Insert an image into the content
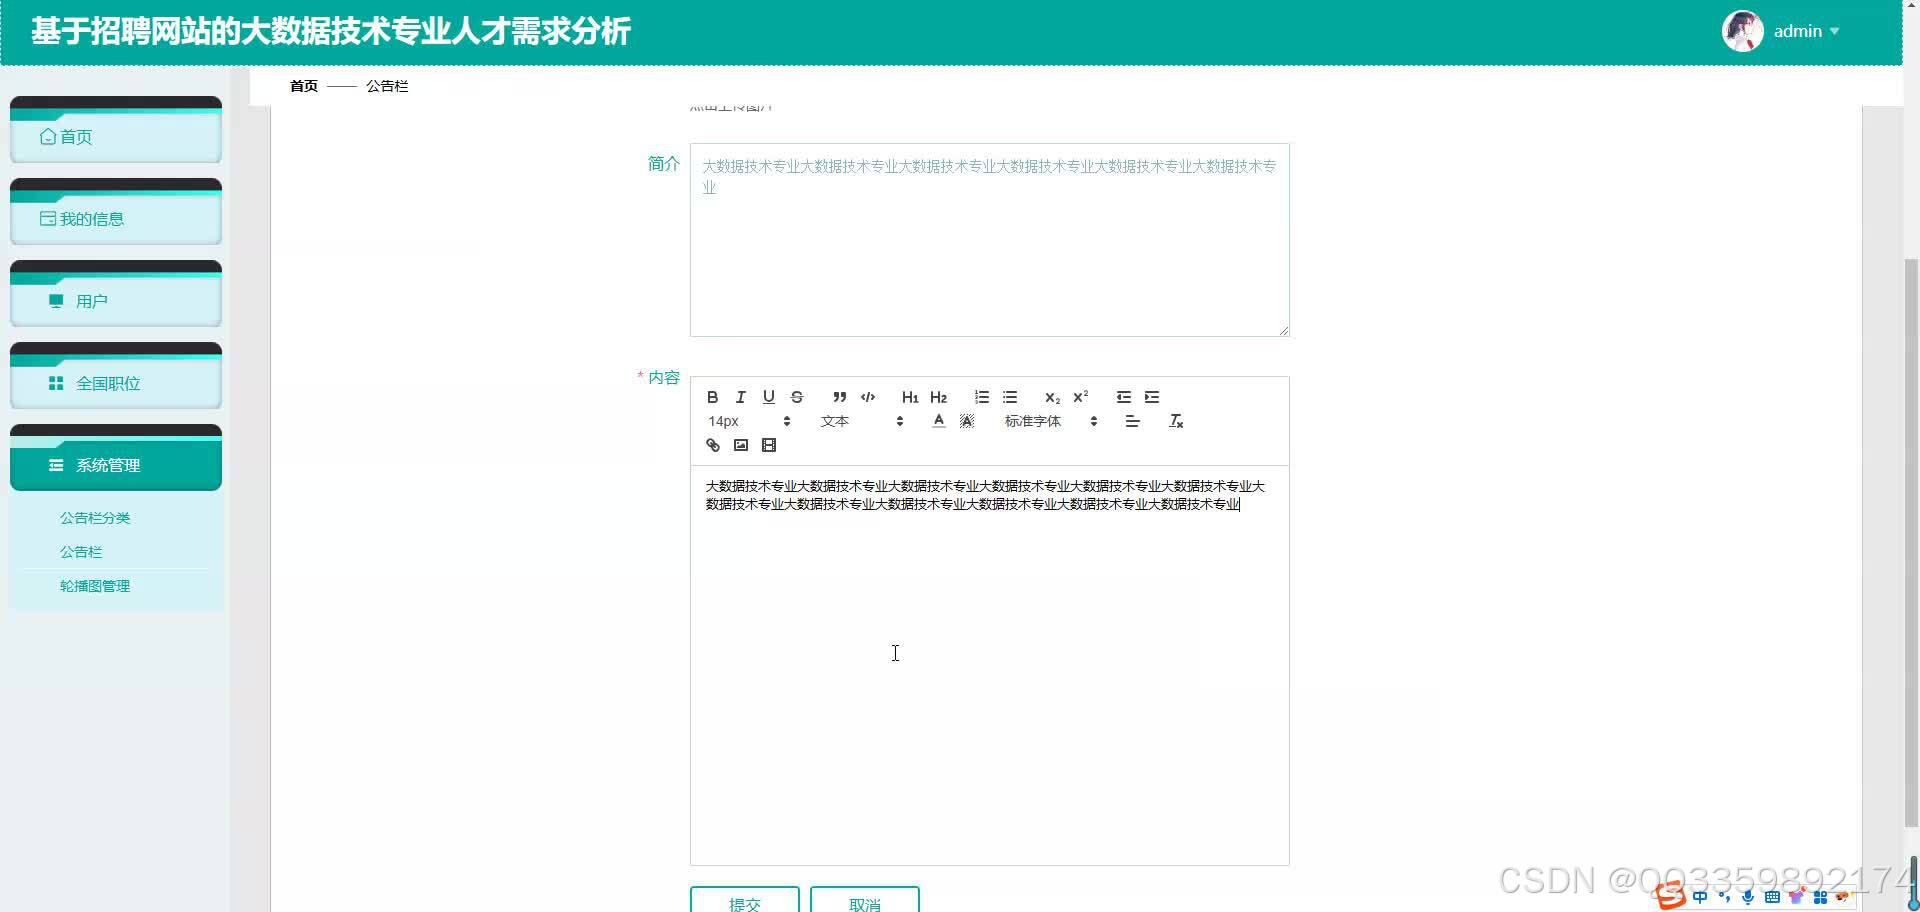Screen dimensions: 1920x912 click(740, 445)
